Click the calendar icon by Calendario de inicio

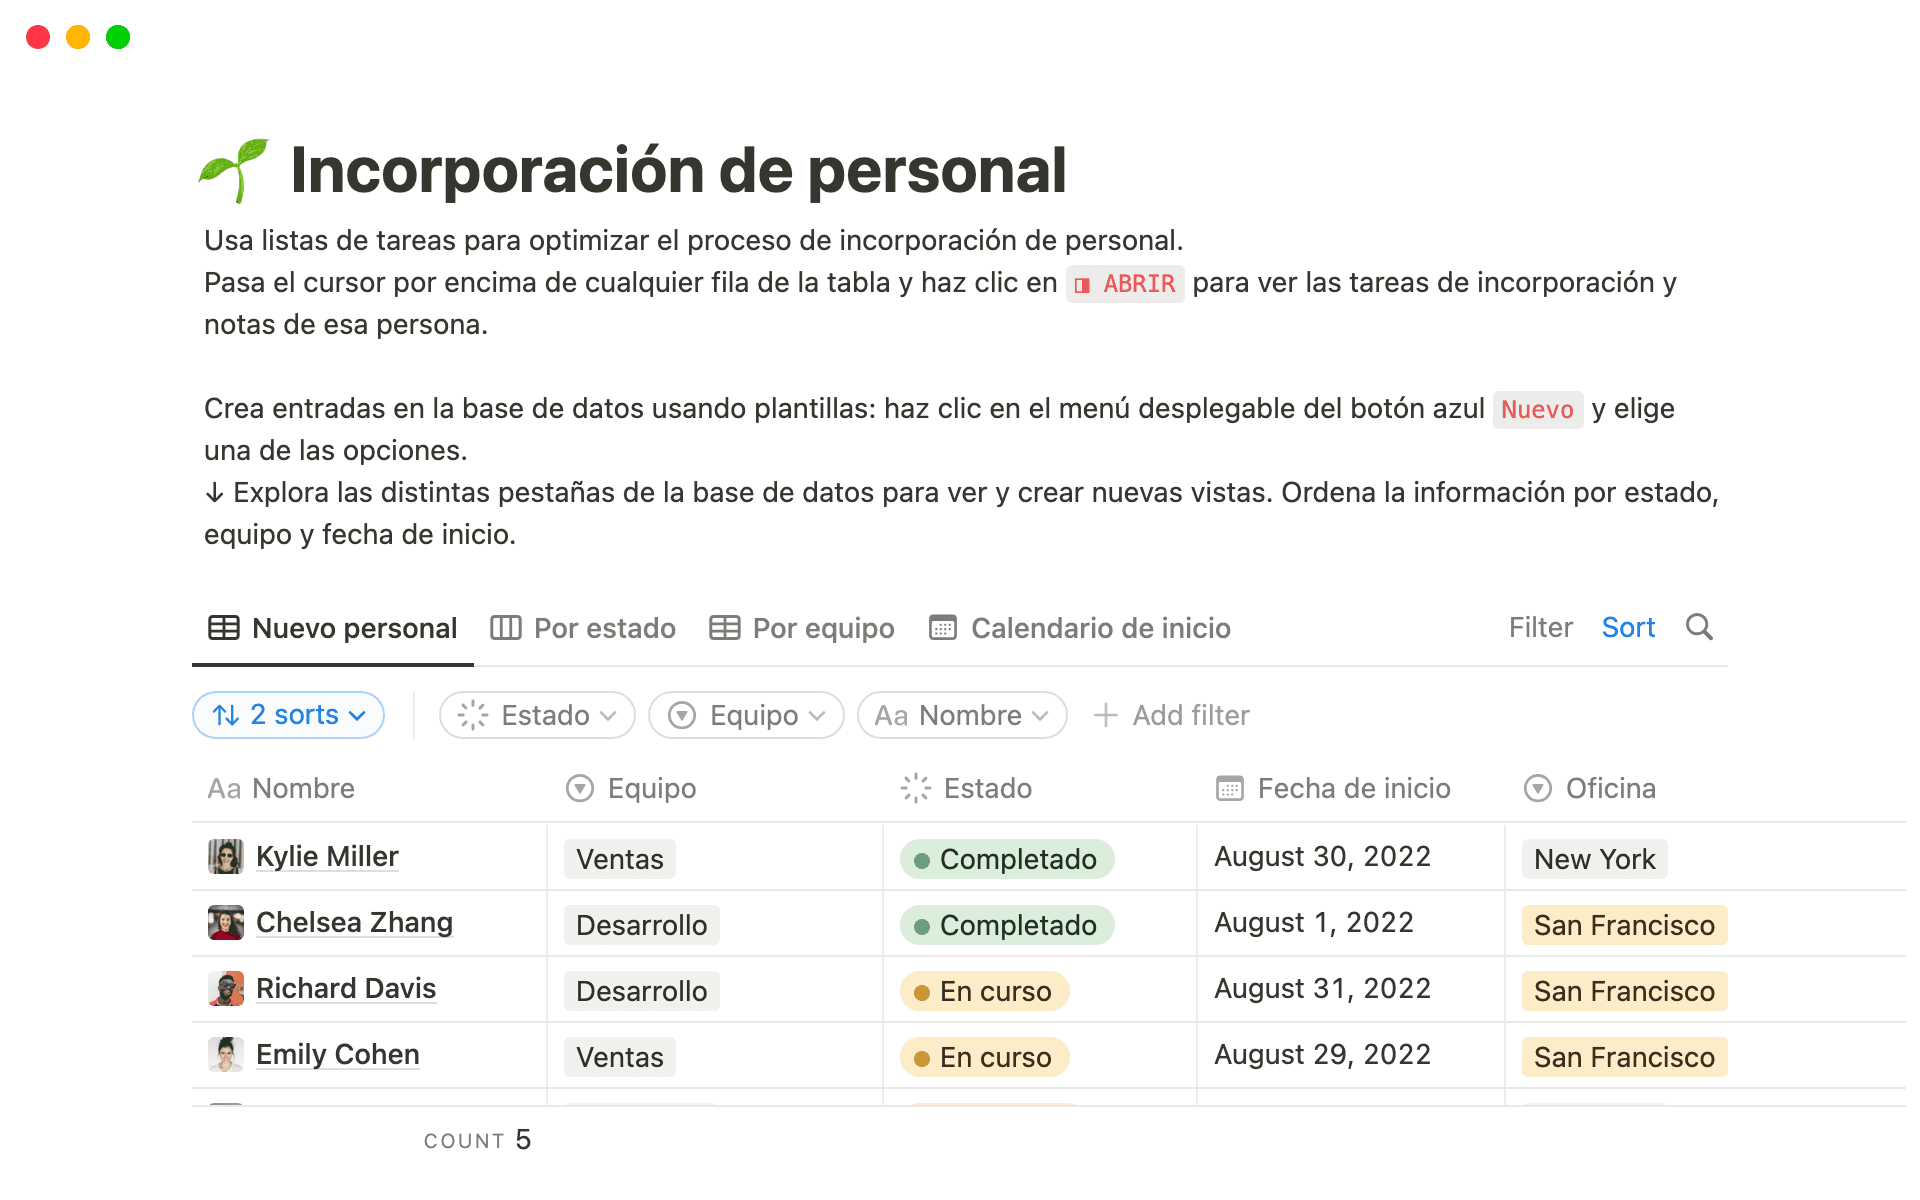pos(941,628)
